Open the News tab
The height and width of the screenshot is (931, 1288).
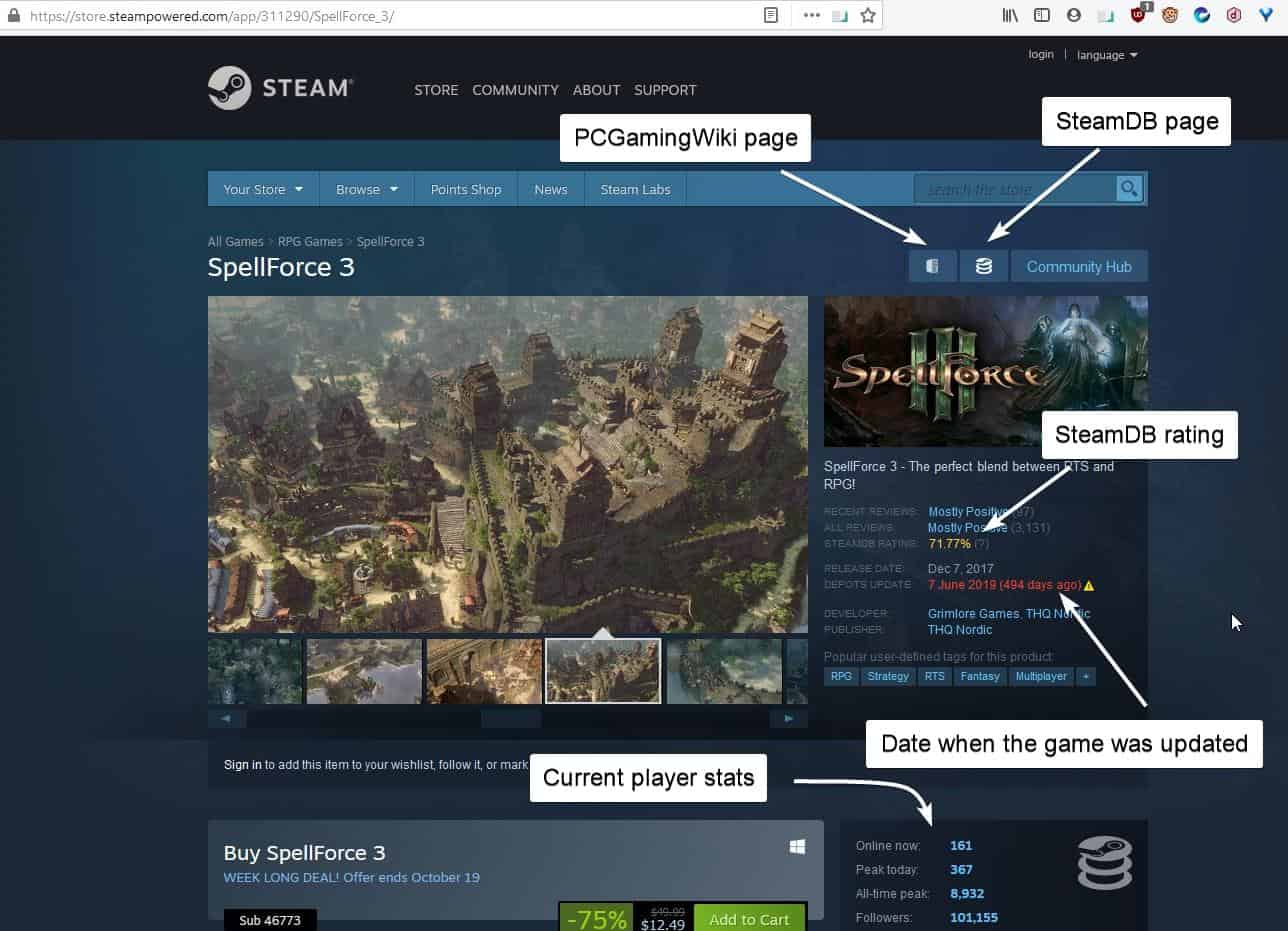(x=551, y=189)
